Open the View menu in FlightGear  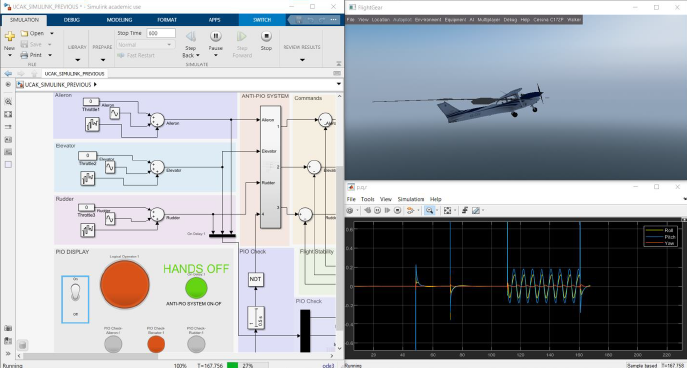click(363, 20)
